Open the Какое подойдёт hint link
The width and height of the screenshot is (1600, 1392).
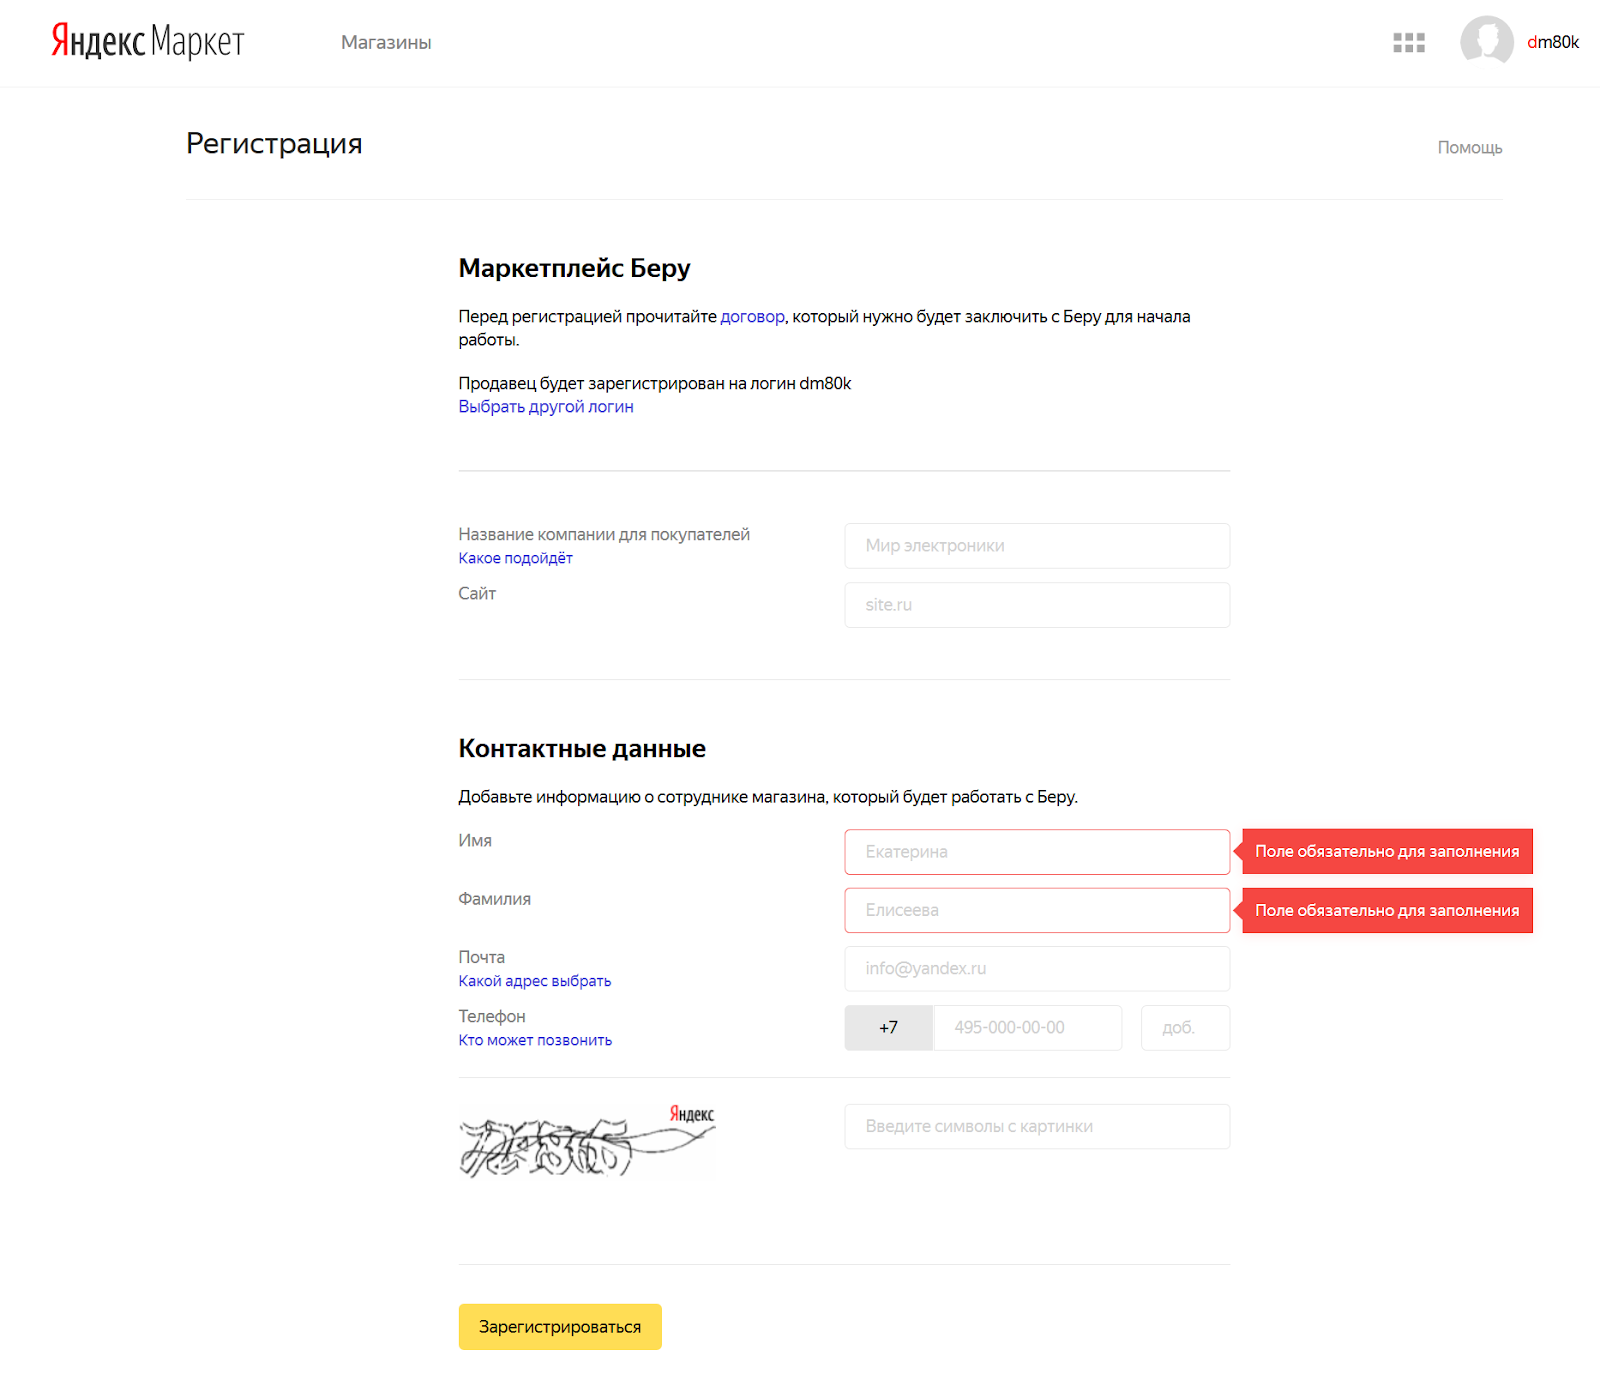pos(516,558)
